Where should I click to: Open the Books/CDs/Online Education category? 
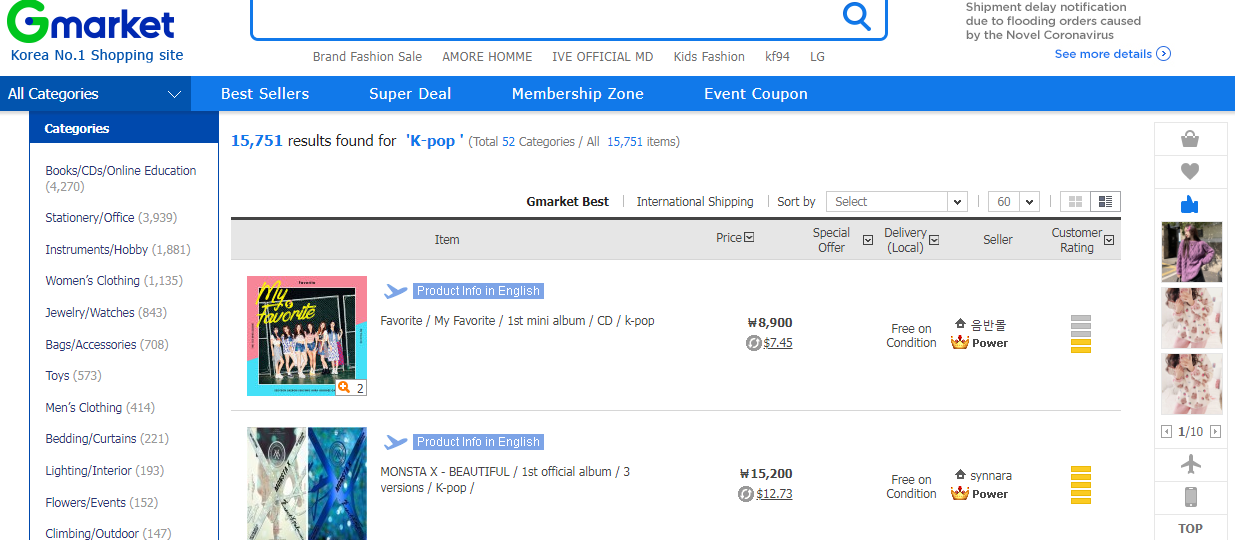[x=120, y=171]
